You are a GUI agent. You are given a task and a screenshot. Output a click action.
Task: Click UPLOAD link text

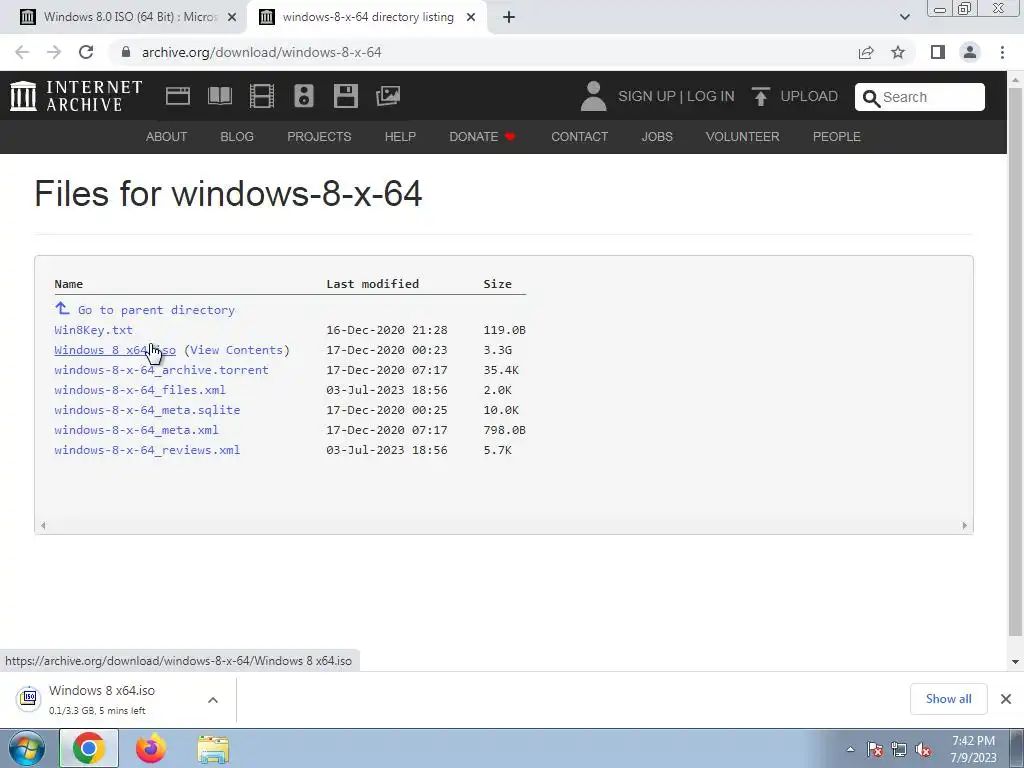coord(809,96)
